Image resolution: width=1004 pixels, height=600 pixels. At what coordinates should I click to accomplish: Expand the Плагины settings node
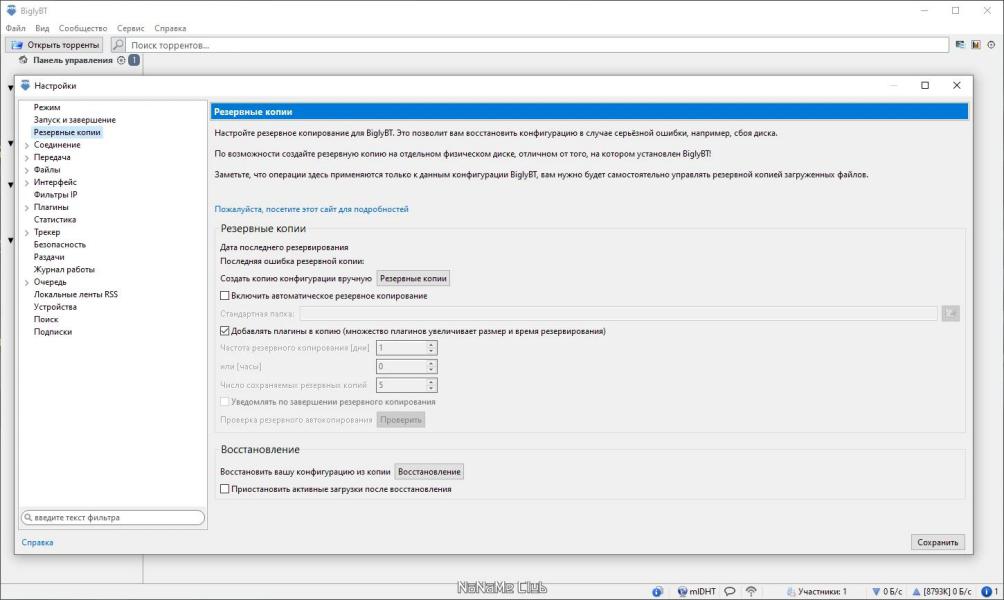click(27, 207)
